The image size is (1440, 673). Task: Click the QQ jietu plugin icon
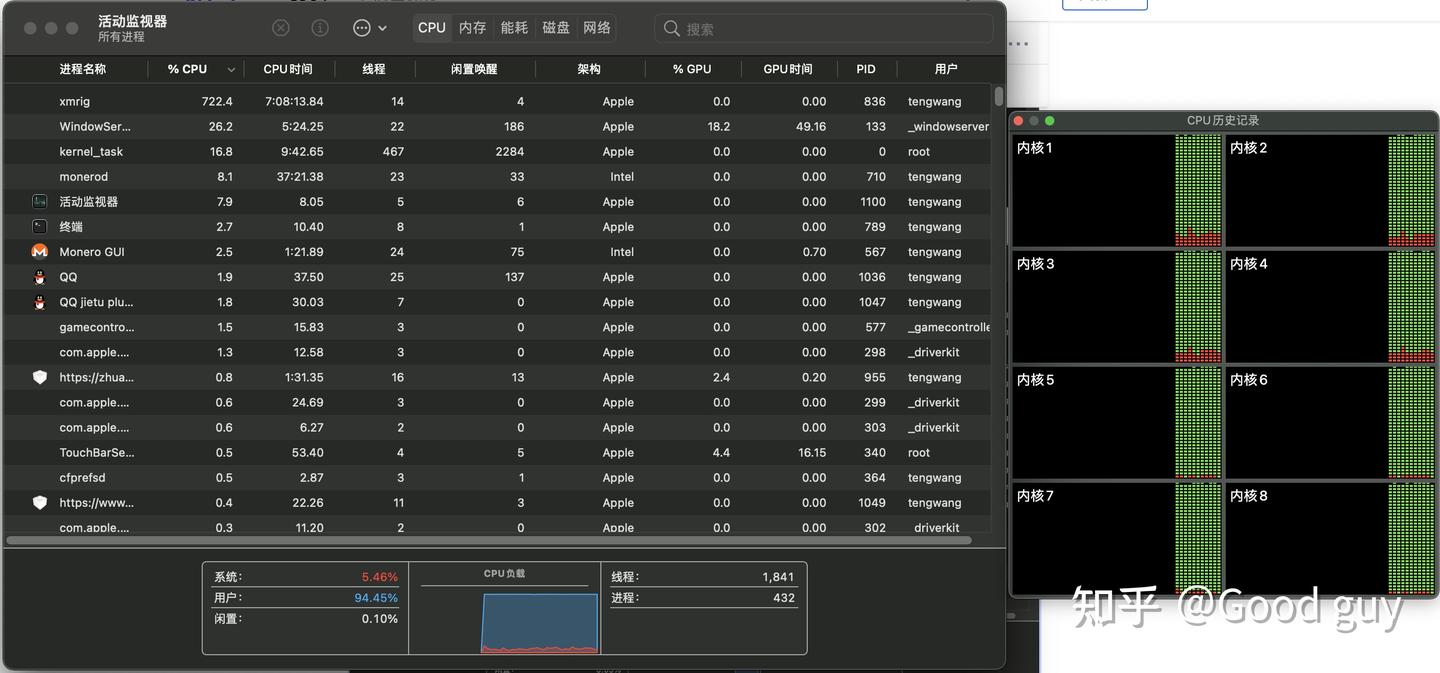(x=40, y=301)
